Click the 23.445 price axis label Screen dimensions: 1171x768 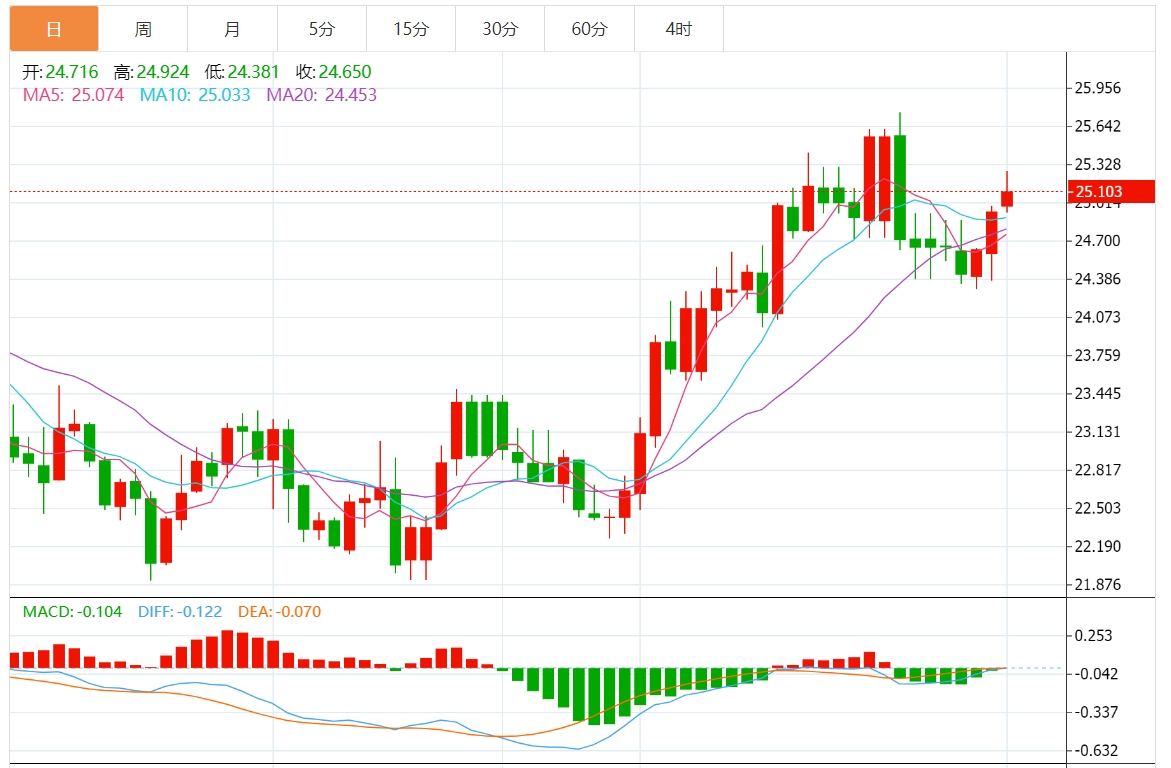click(x=1097, y=393)
